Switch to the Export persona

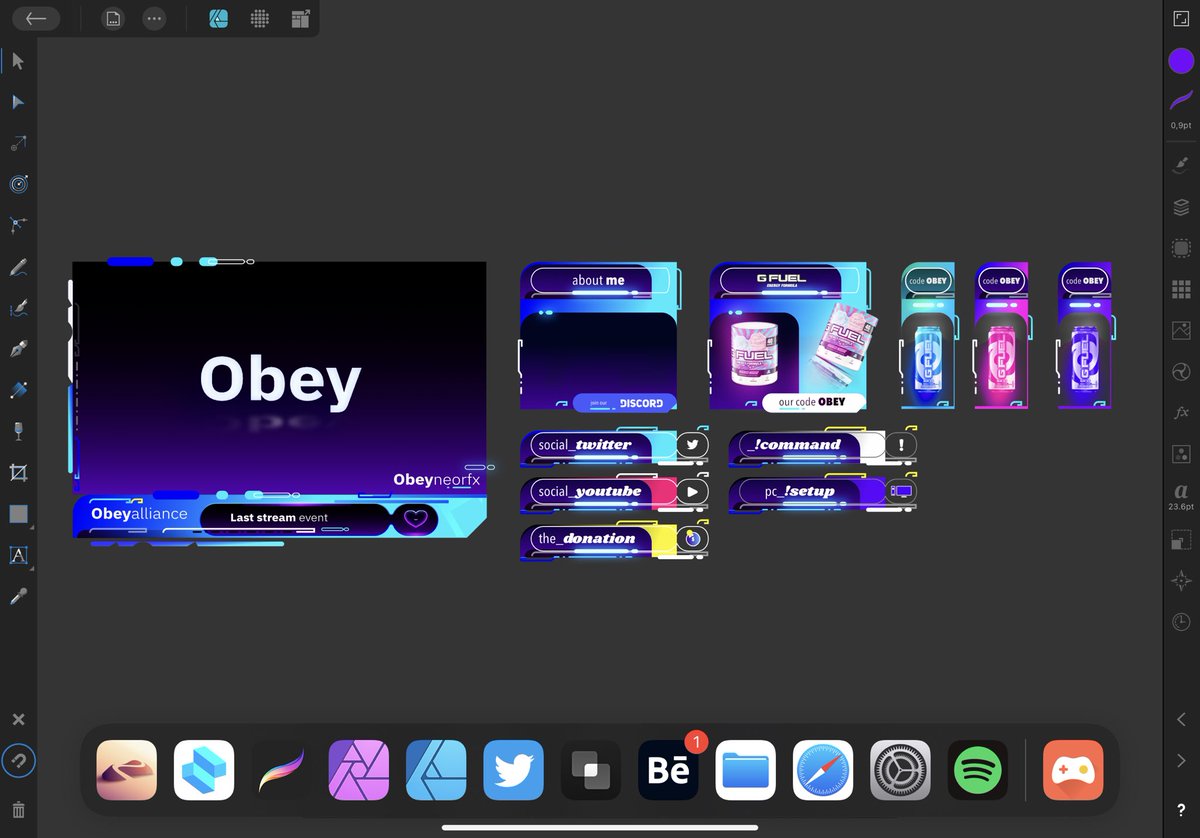pos(300,18)
